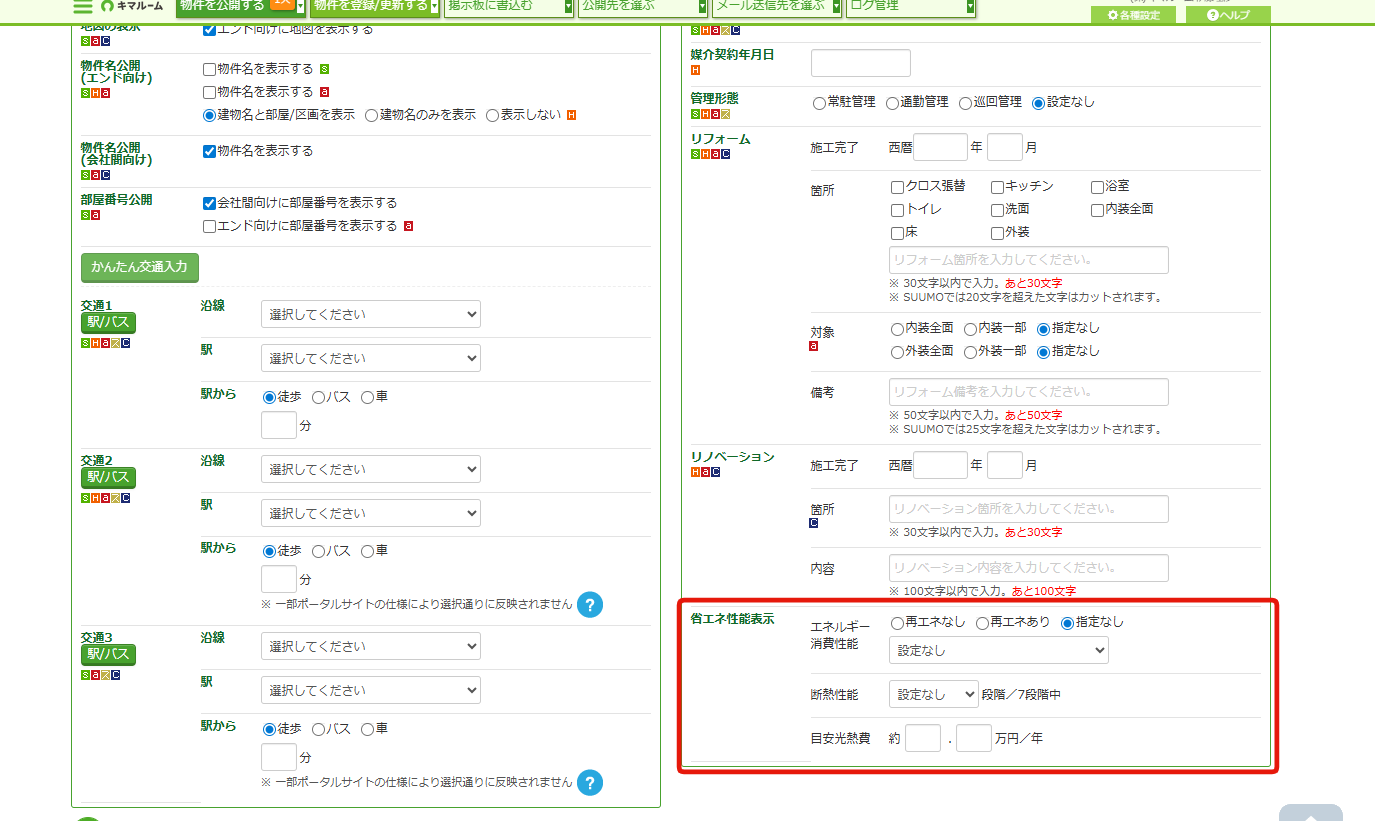Select バス radio under 交通1
Screen dimensions: 1375x821
pos(318,397)
